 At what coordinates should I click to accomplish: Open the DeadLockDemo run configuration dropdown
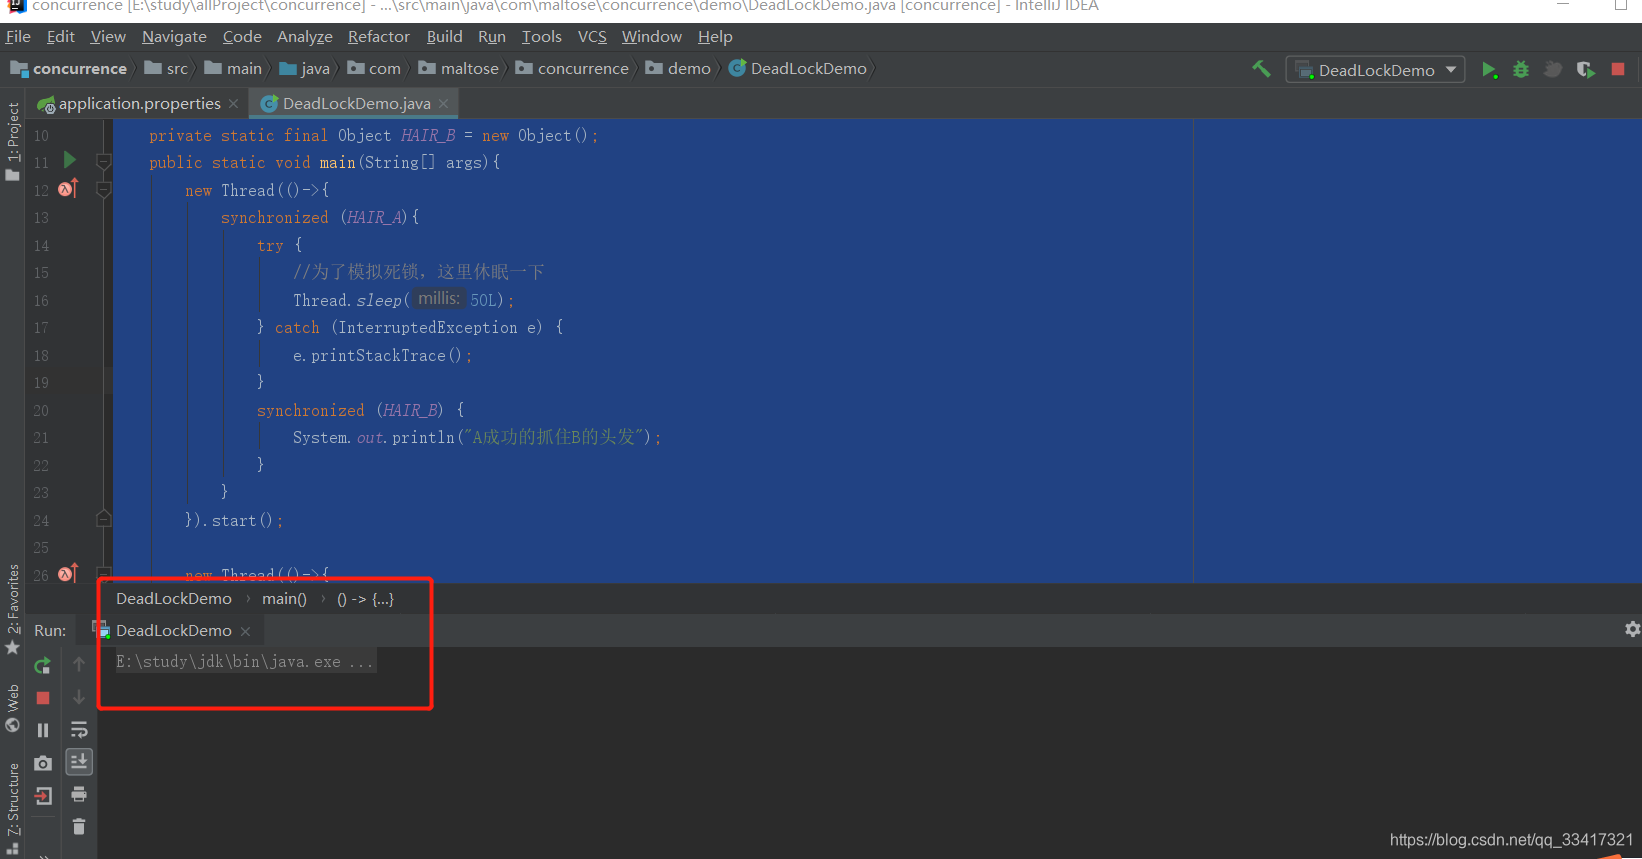[1375, 70]
